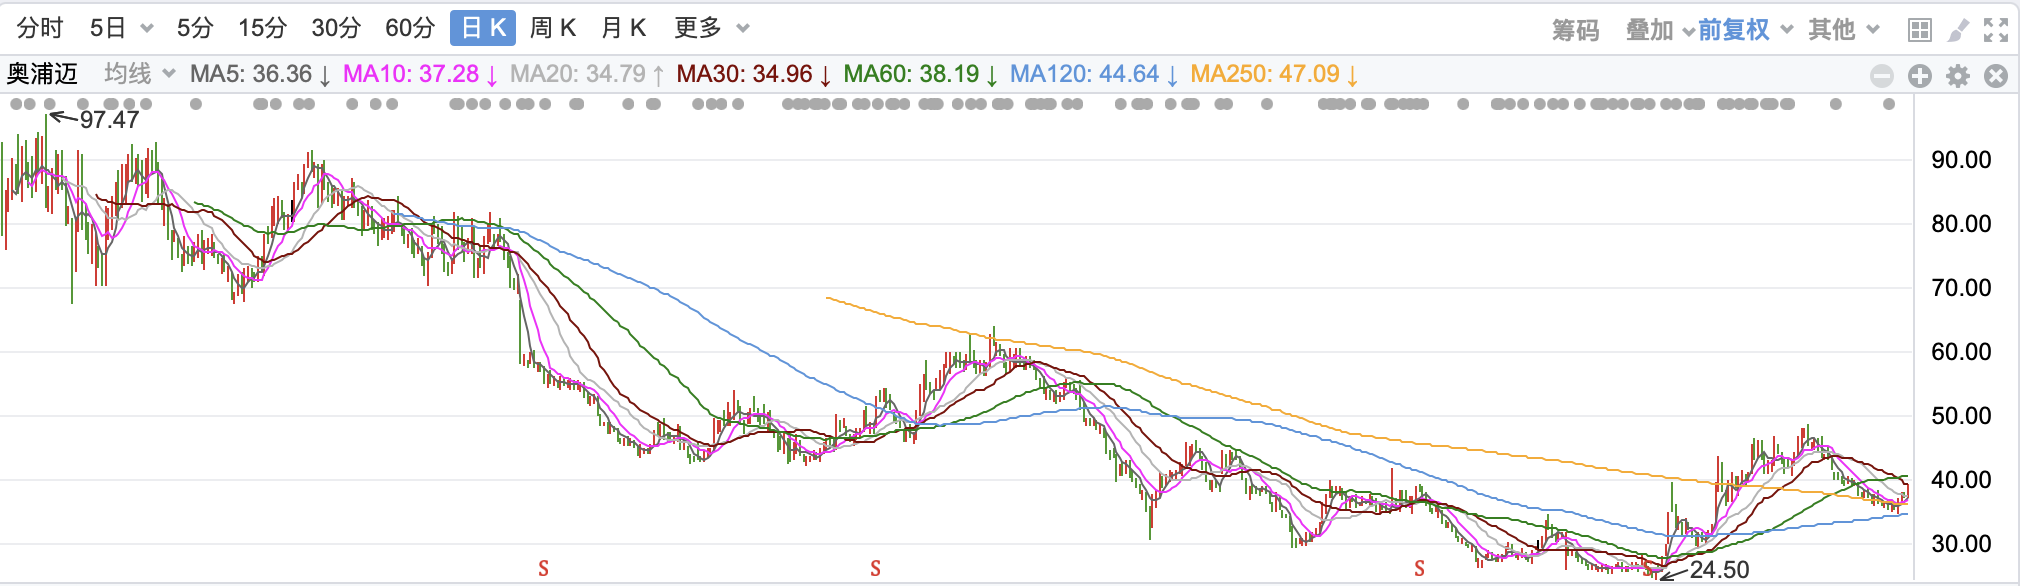Select the 30分 interval
This screenshot has width=2020, height=586.
pos(336,28)
